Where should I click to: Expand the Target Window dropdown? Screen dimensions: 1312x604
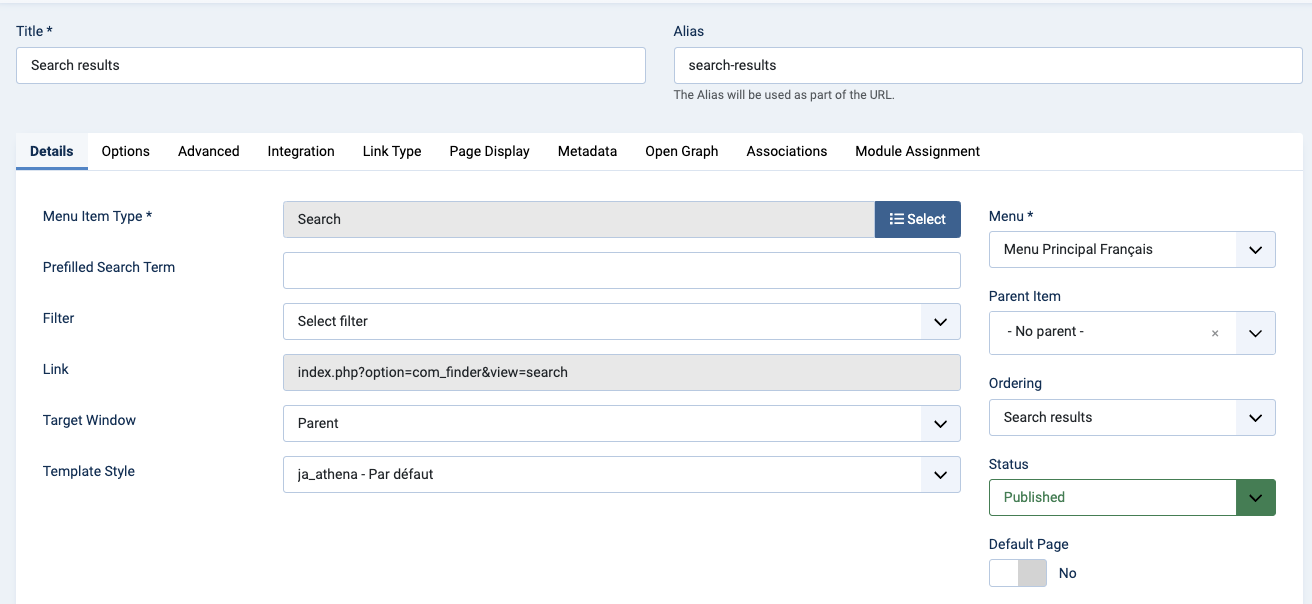621,423
